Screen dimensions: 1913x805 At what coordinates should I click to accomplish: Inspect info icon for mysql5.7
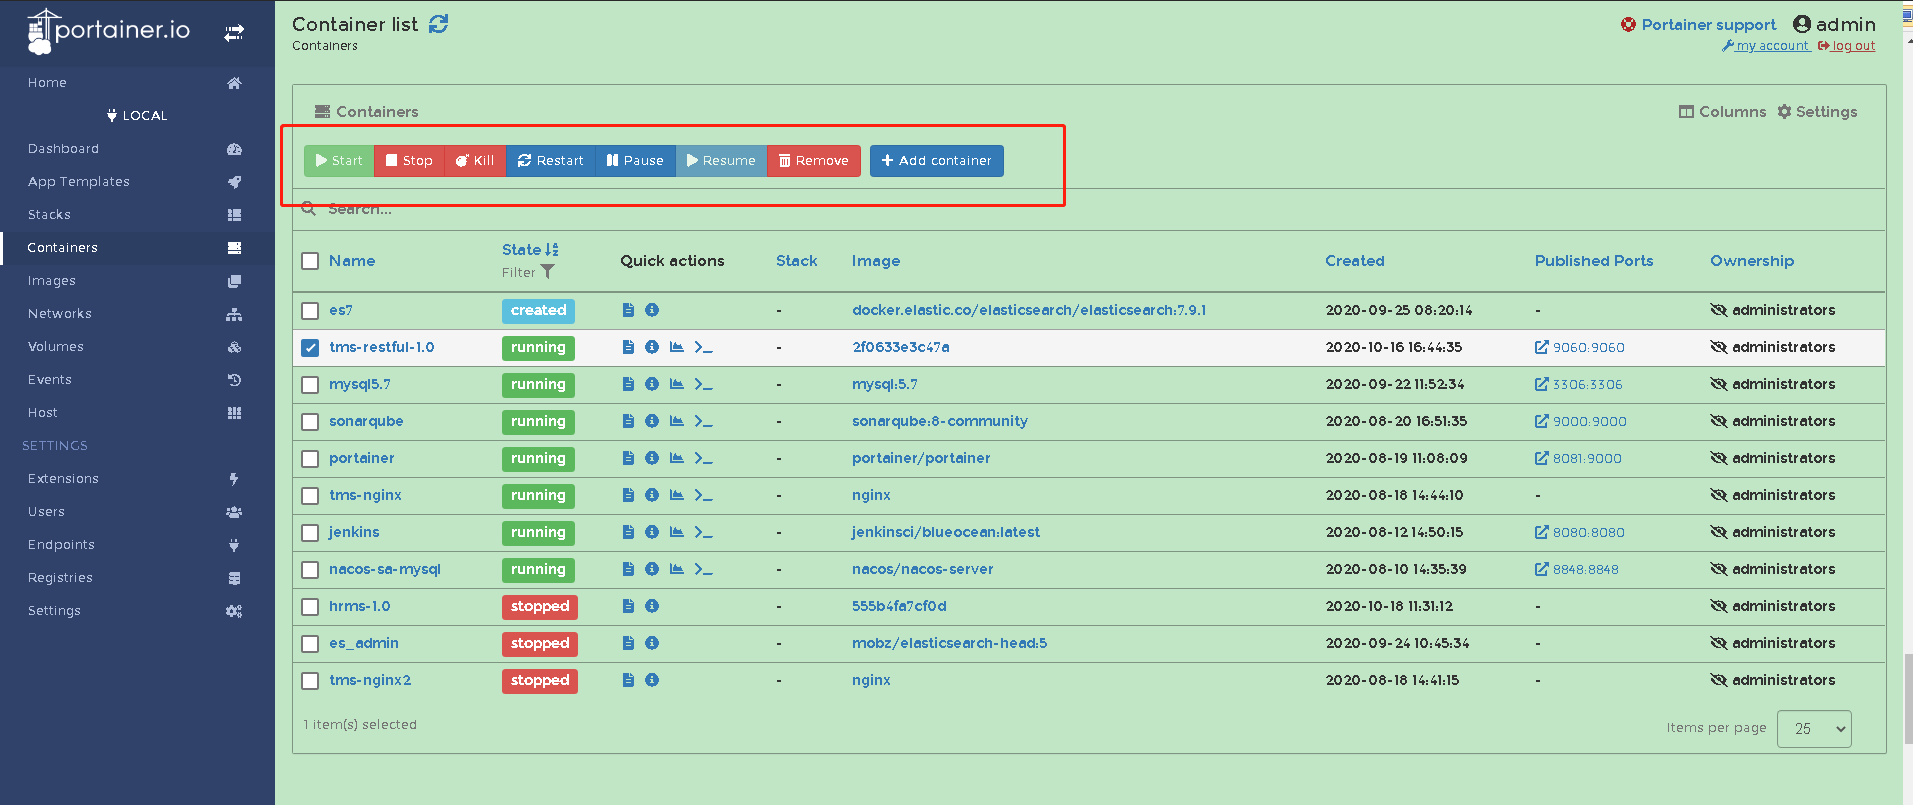[x=652, y=384]
